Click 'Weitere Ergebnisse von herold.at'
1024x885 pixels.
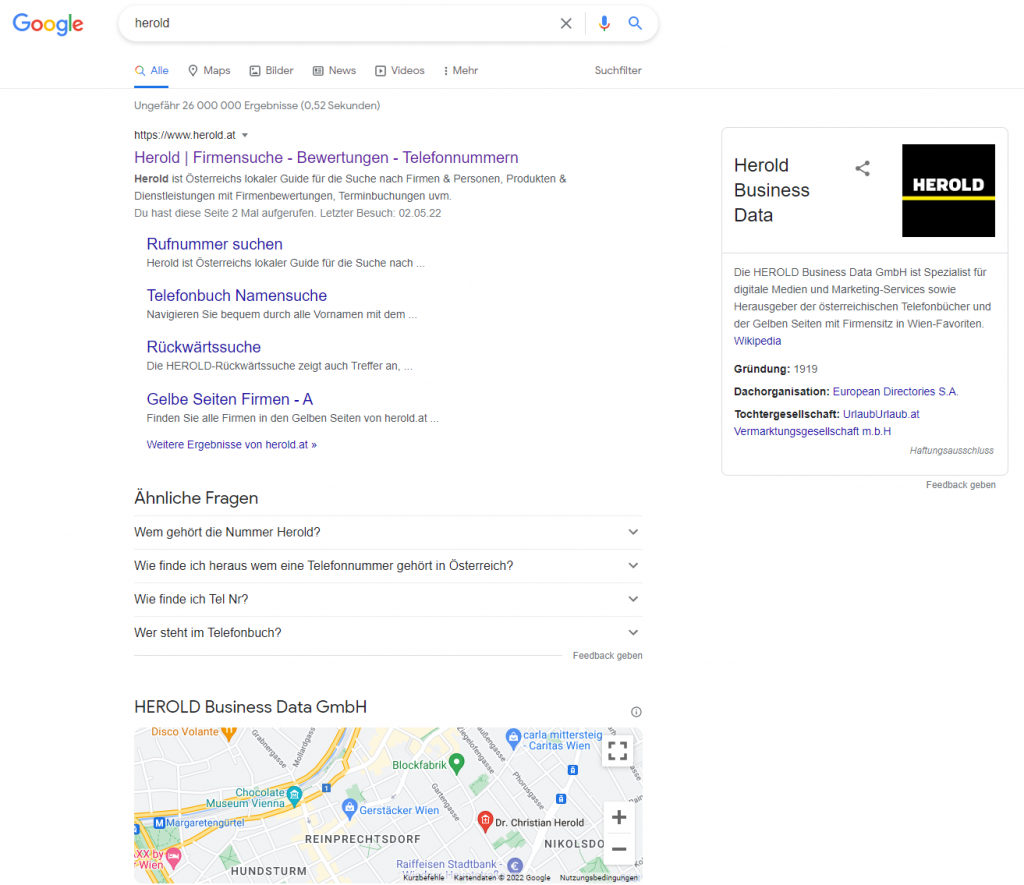[231, 444]
